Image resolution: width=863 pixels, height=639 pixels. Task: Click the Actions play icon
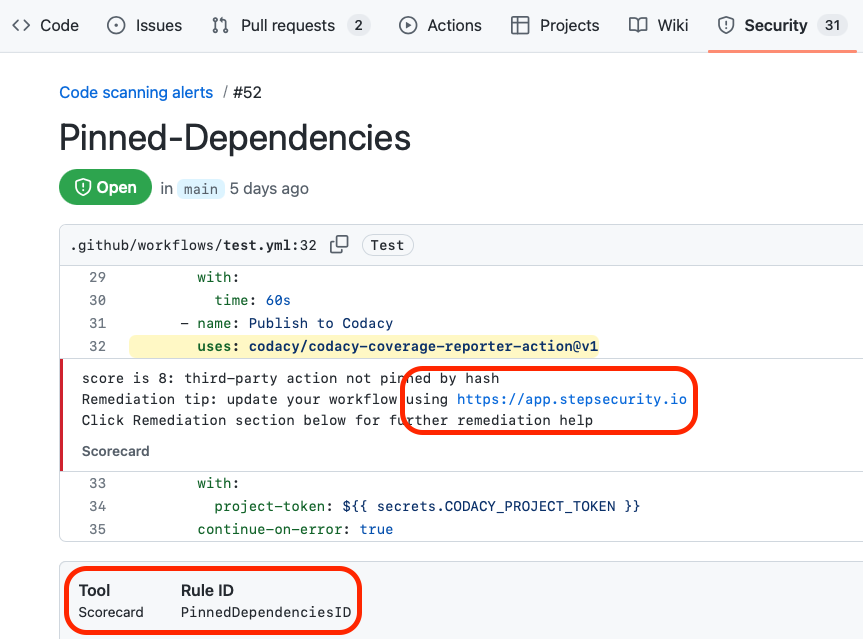click(406, 25)
